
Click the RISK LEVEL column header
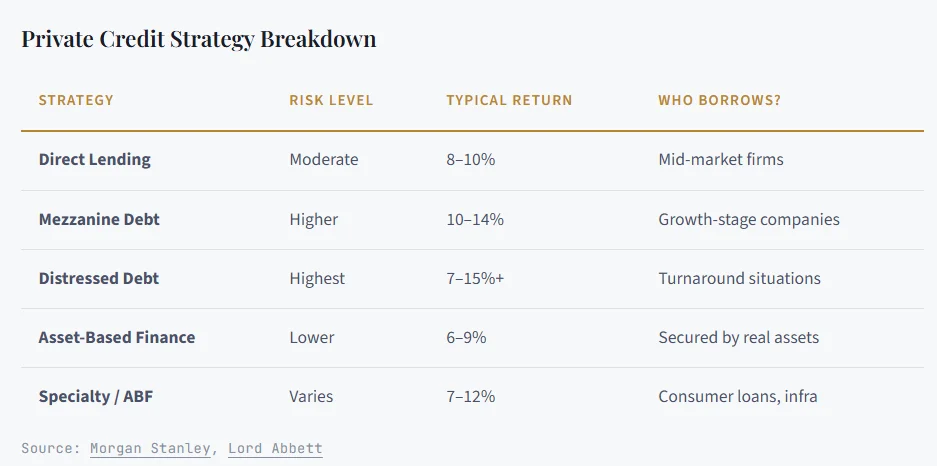pos(331,100)
